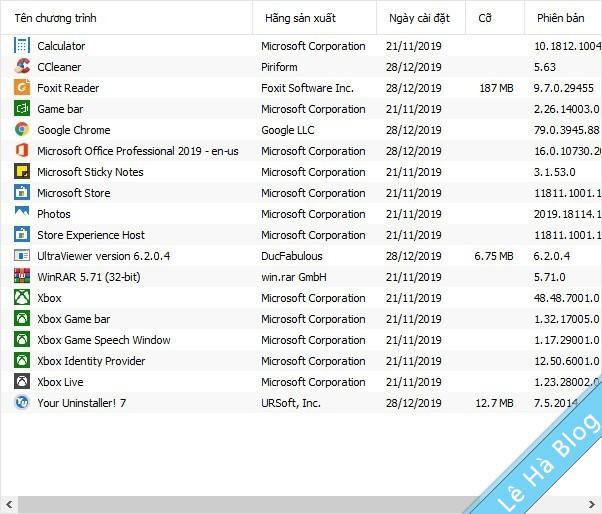
Task: Click the 6.75 MB size cell
Action: (494, 256)
